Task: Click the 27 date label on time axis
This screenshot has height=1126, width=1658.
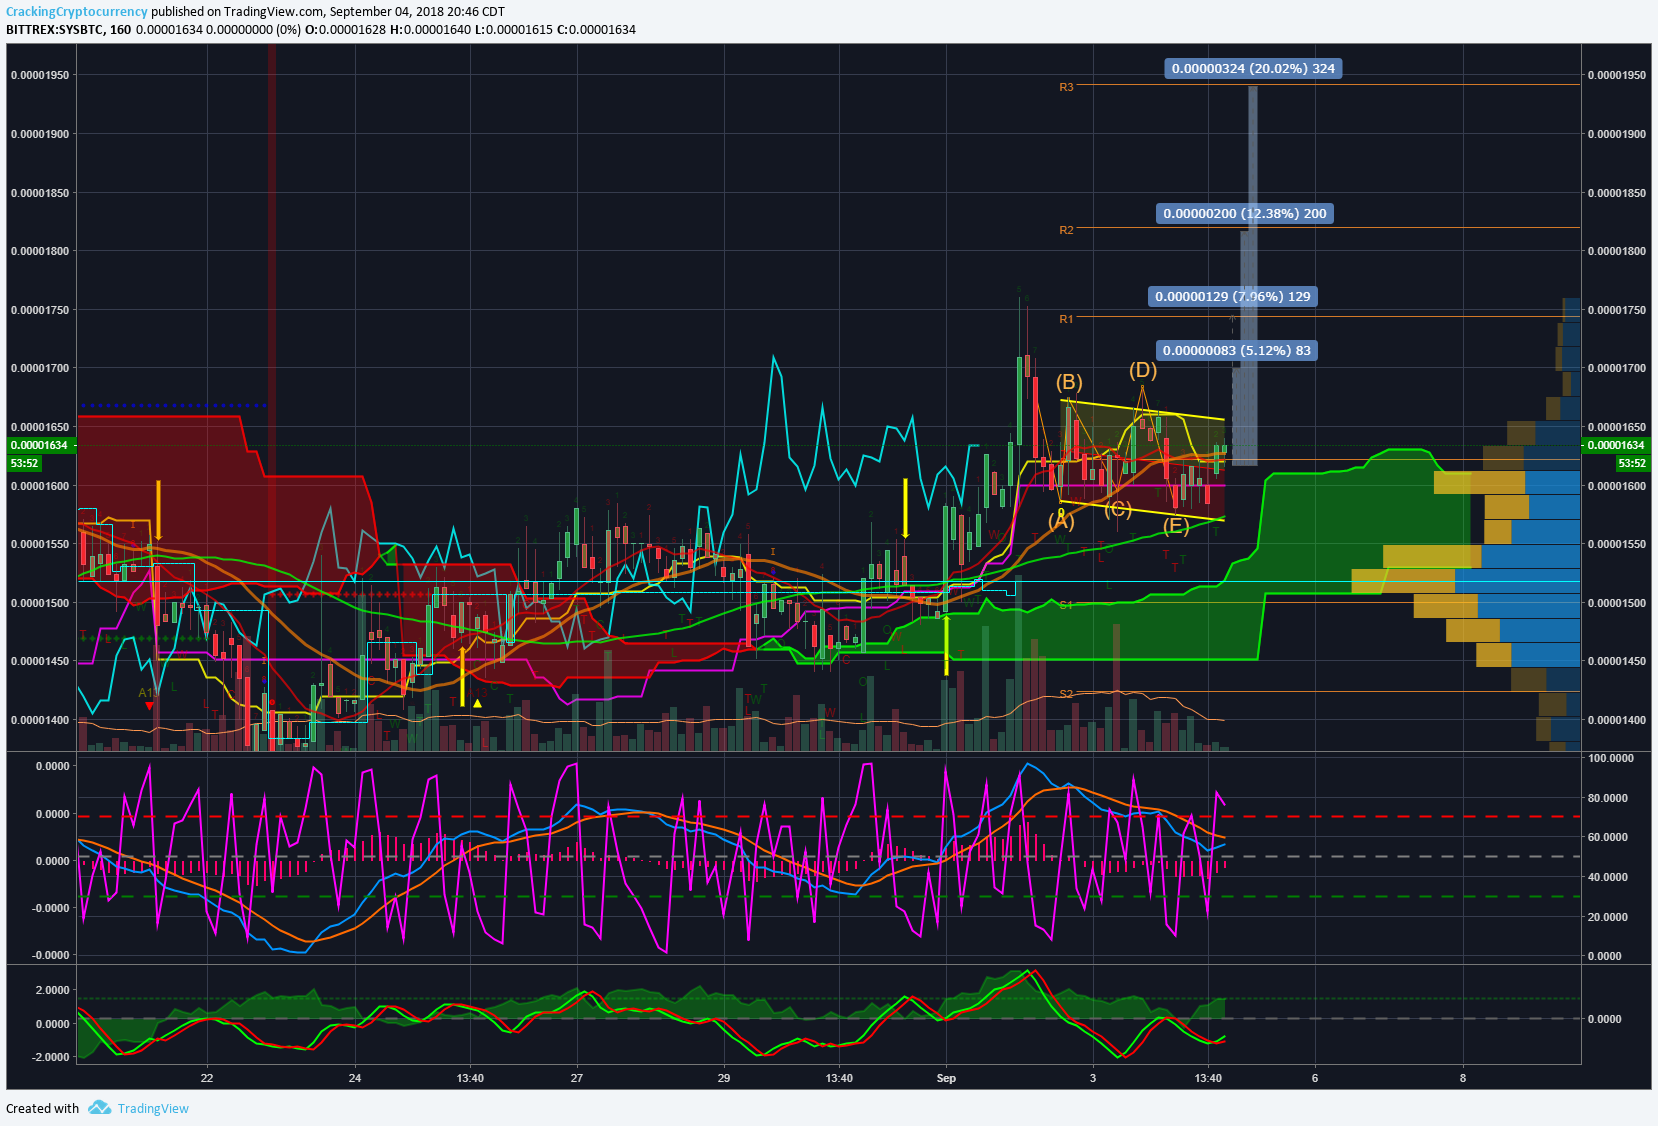Action: pyautogui.click(x=577, y=1078)
